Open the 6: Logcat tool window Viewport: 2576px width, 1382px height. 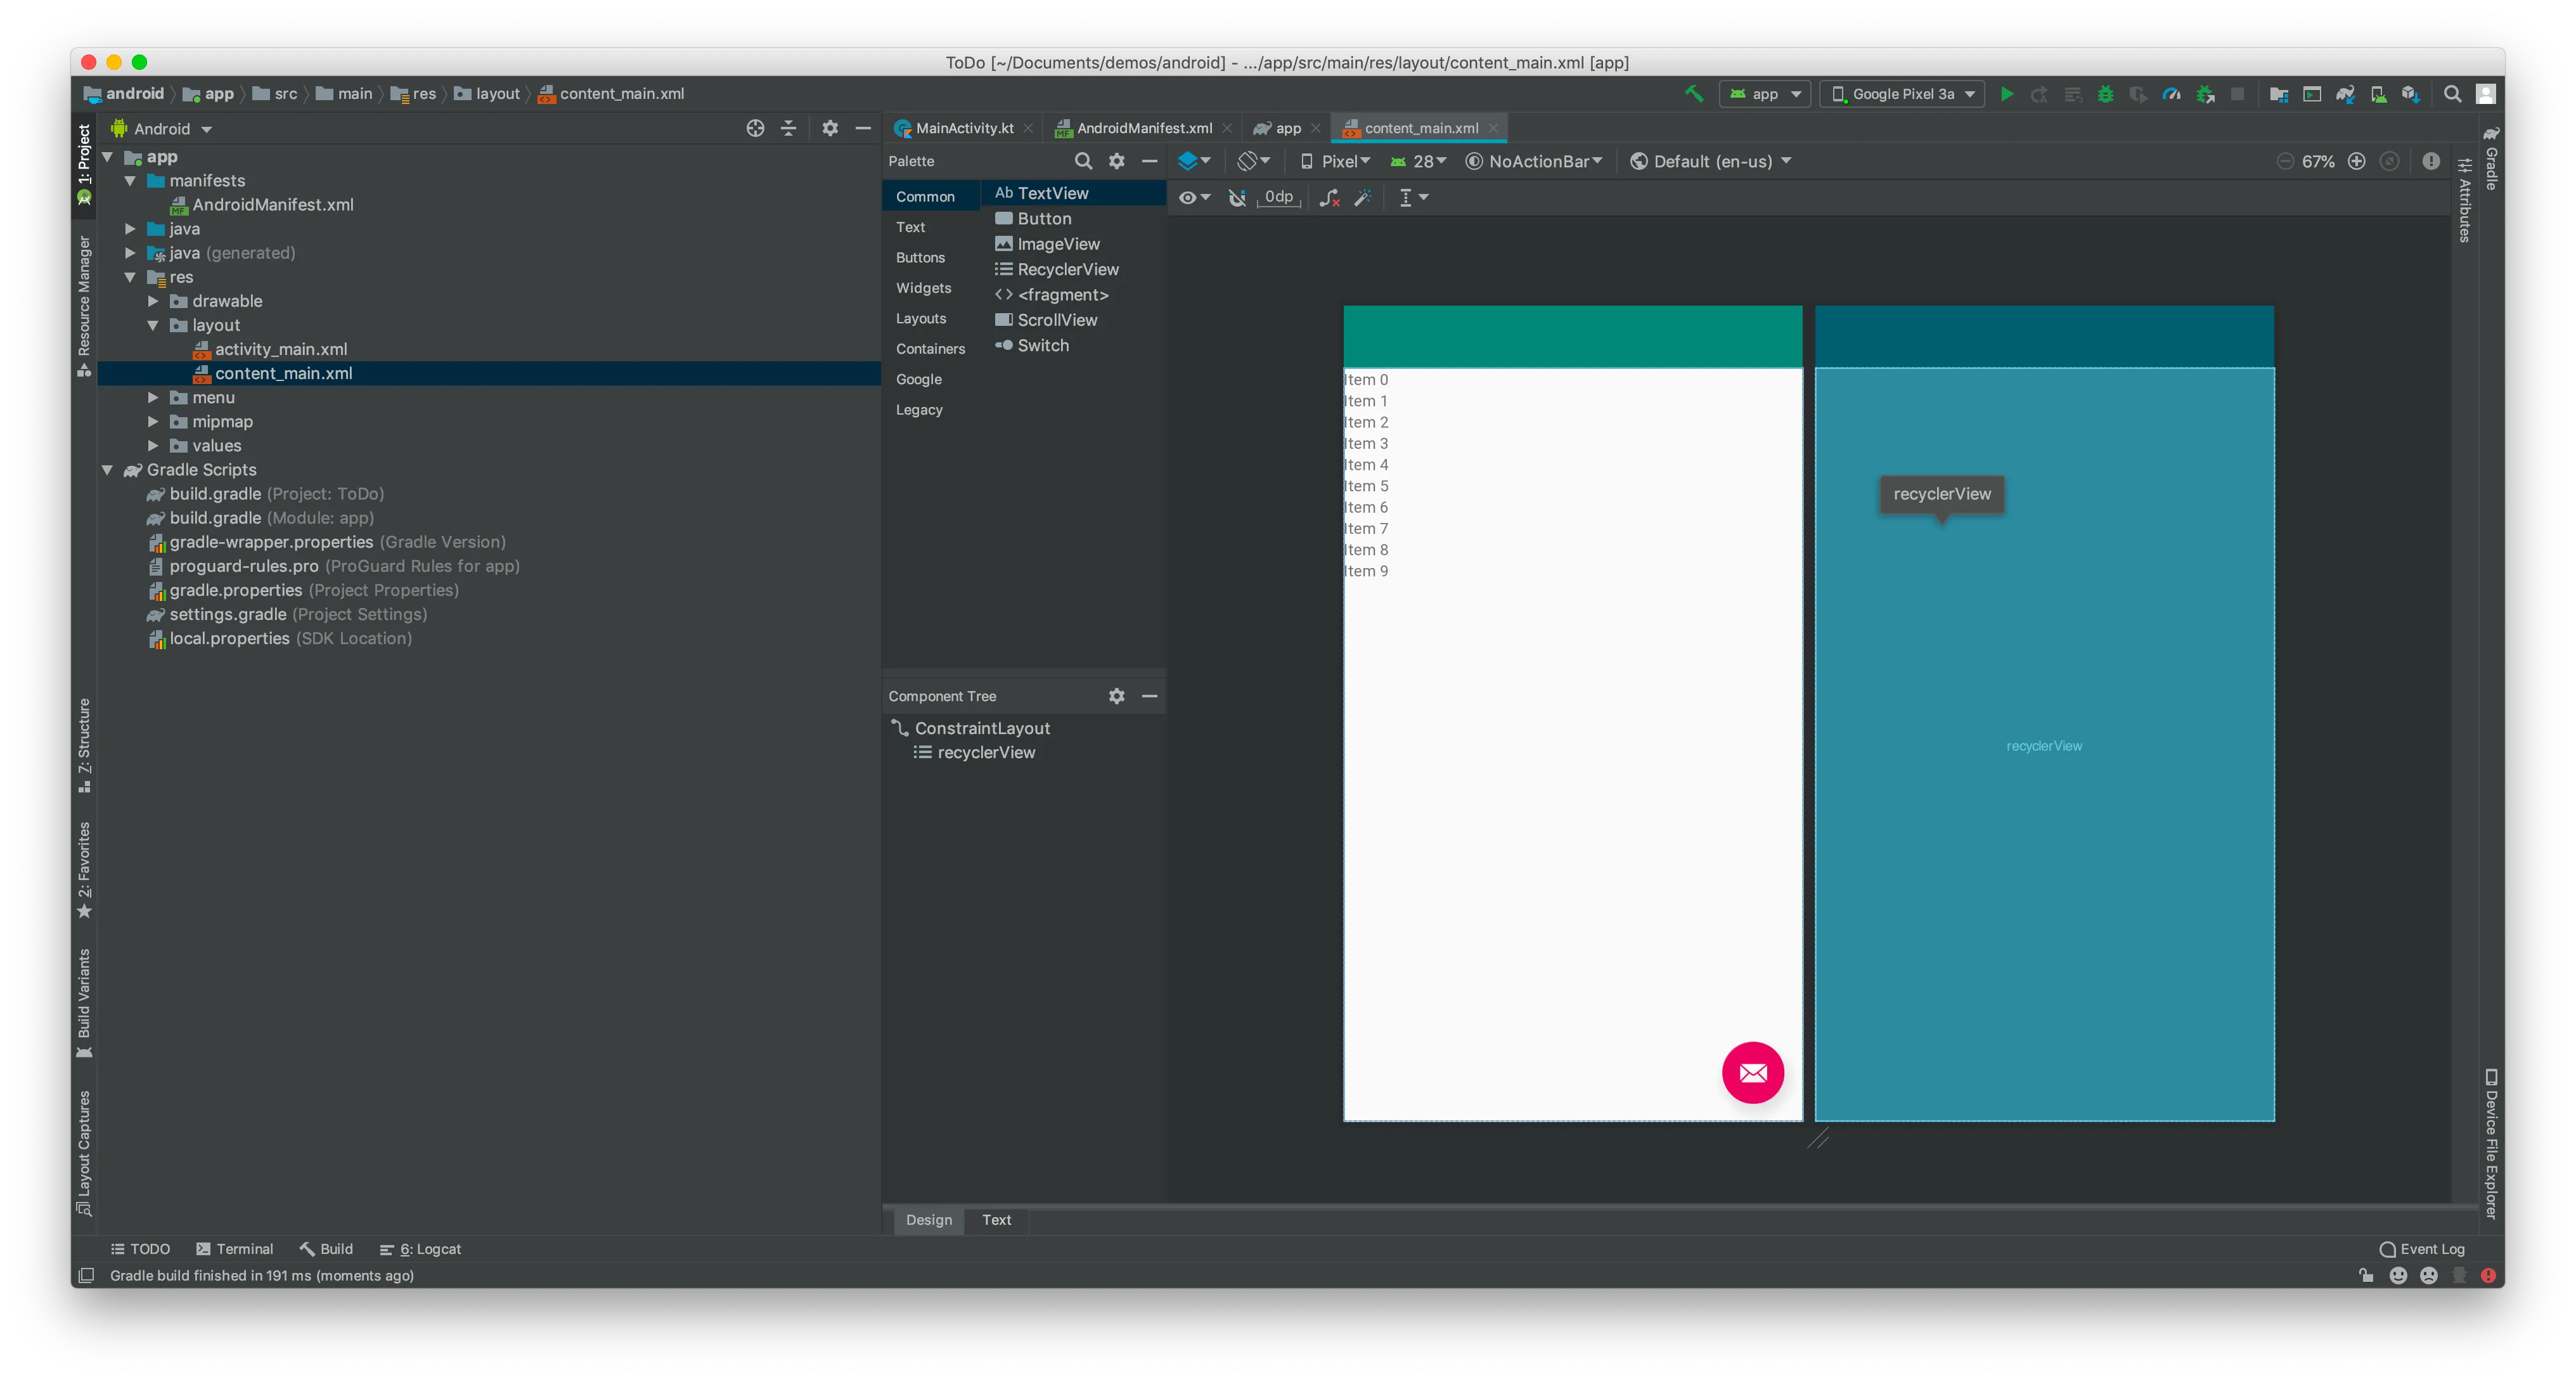click(420, 1249)
